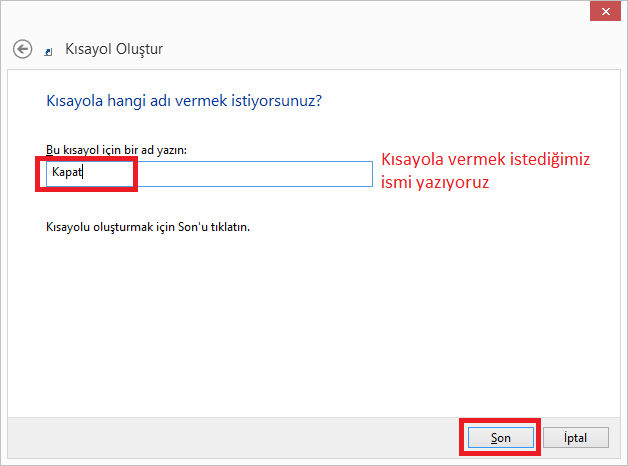The height and width of the screenshot is (466, 628).
Task: Click the Kısayol Oluştur title text
Action: (113, 48)
